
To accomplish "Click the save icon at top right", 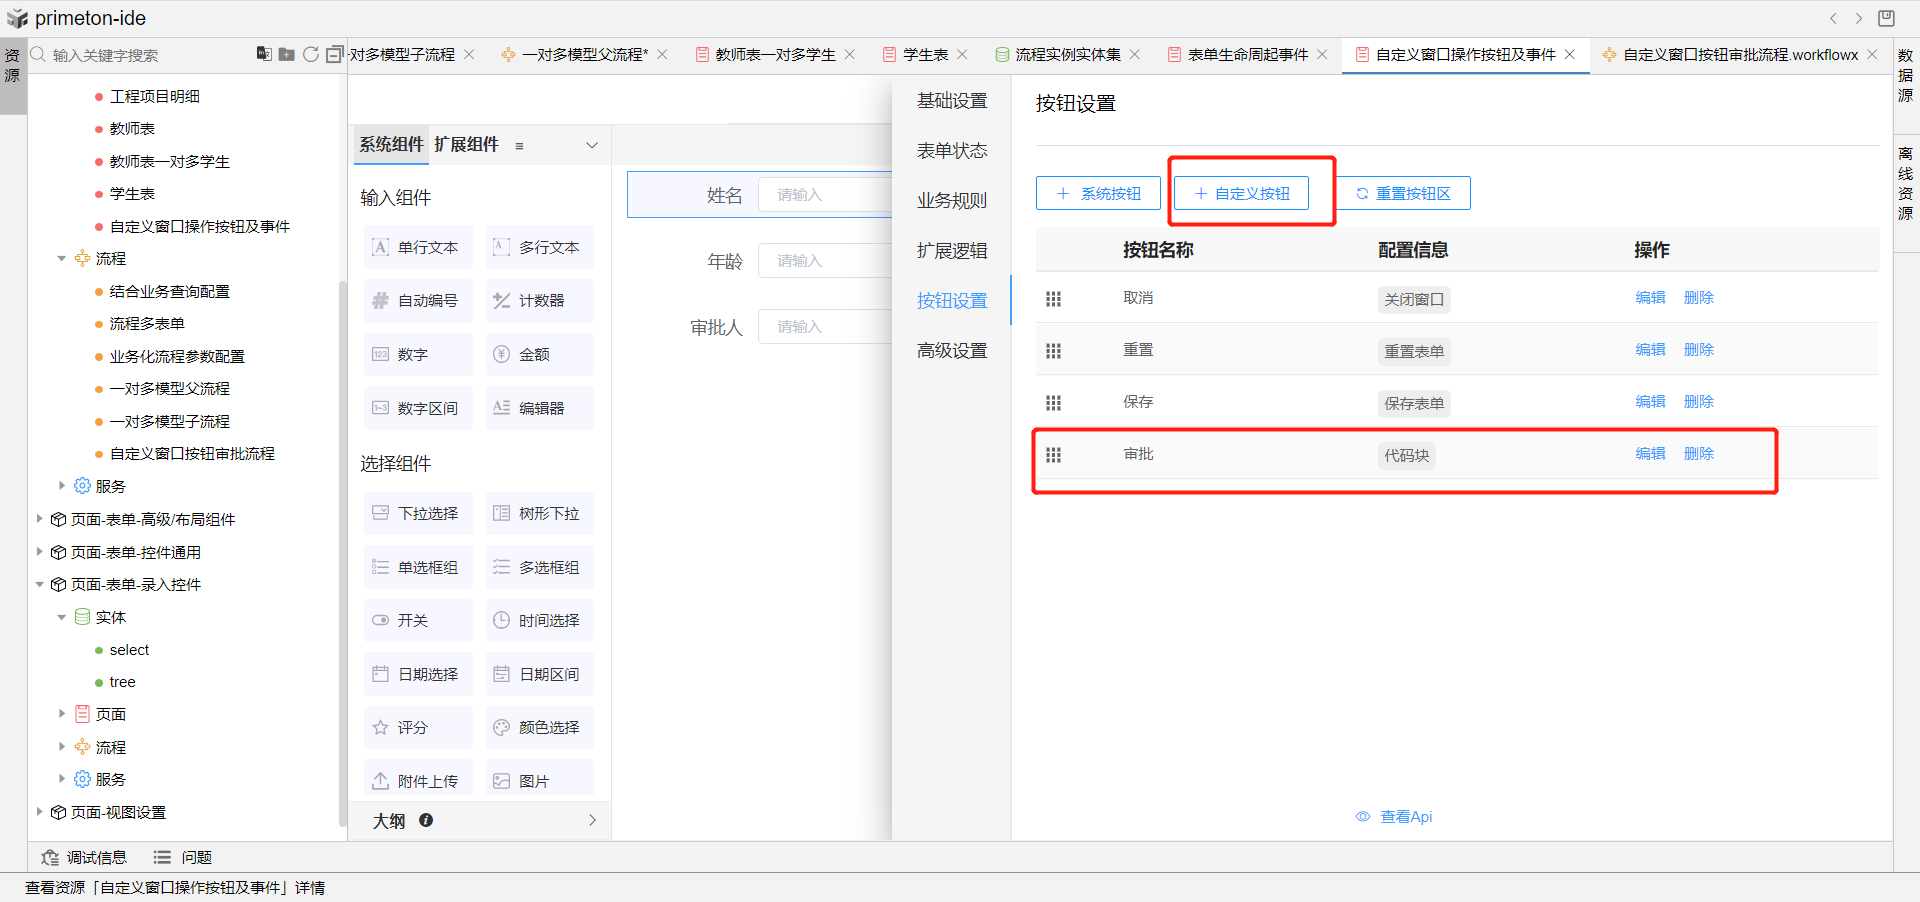I will coord(1886,18).
